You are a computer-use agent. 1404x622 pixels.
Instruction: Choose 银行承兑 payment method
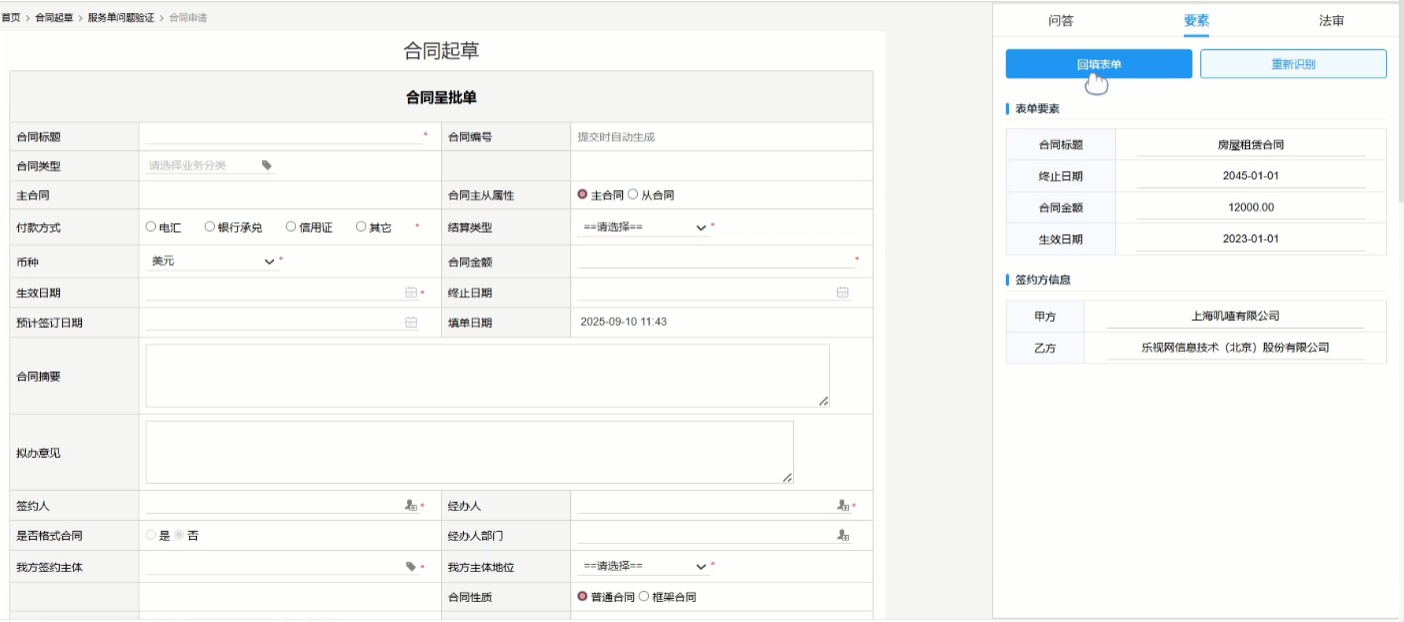click(210, 227)
